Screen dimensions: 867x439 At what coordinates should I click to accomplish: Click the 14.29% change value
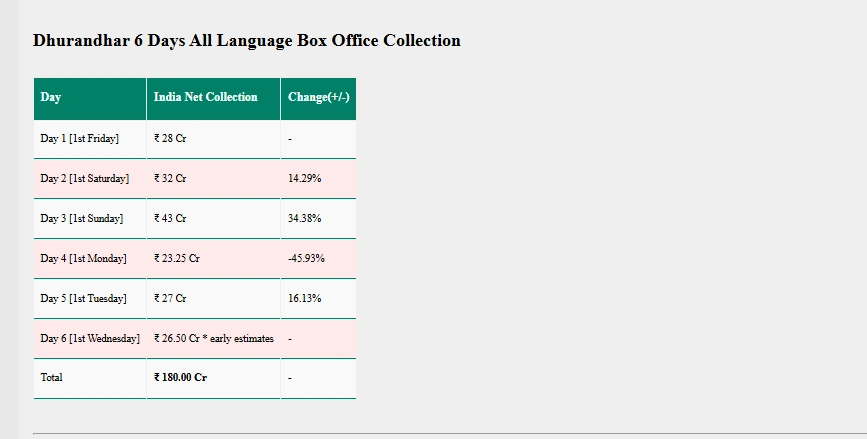click(x=304, y=179)
